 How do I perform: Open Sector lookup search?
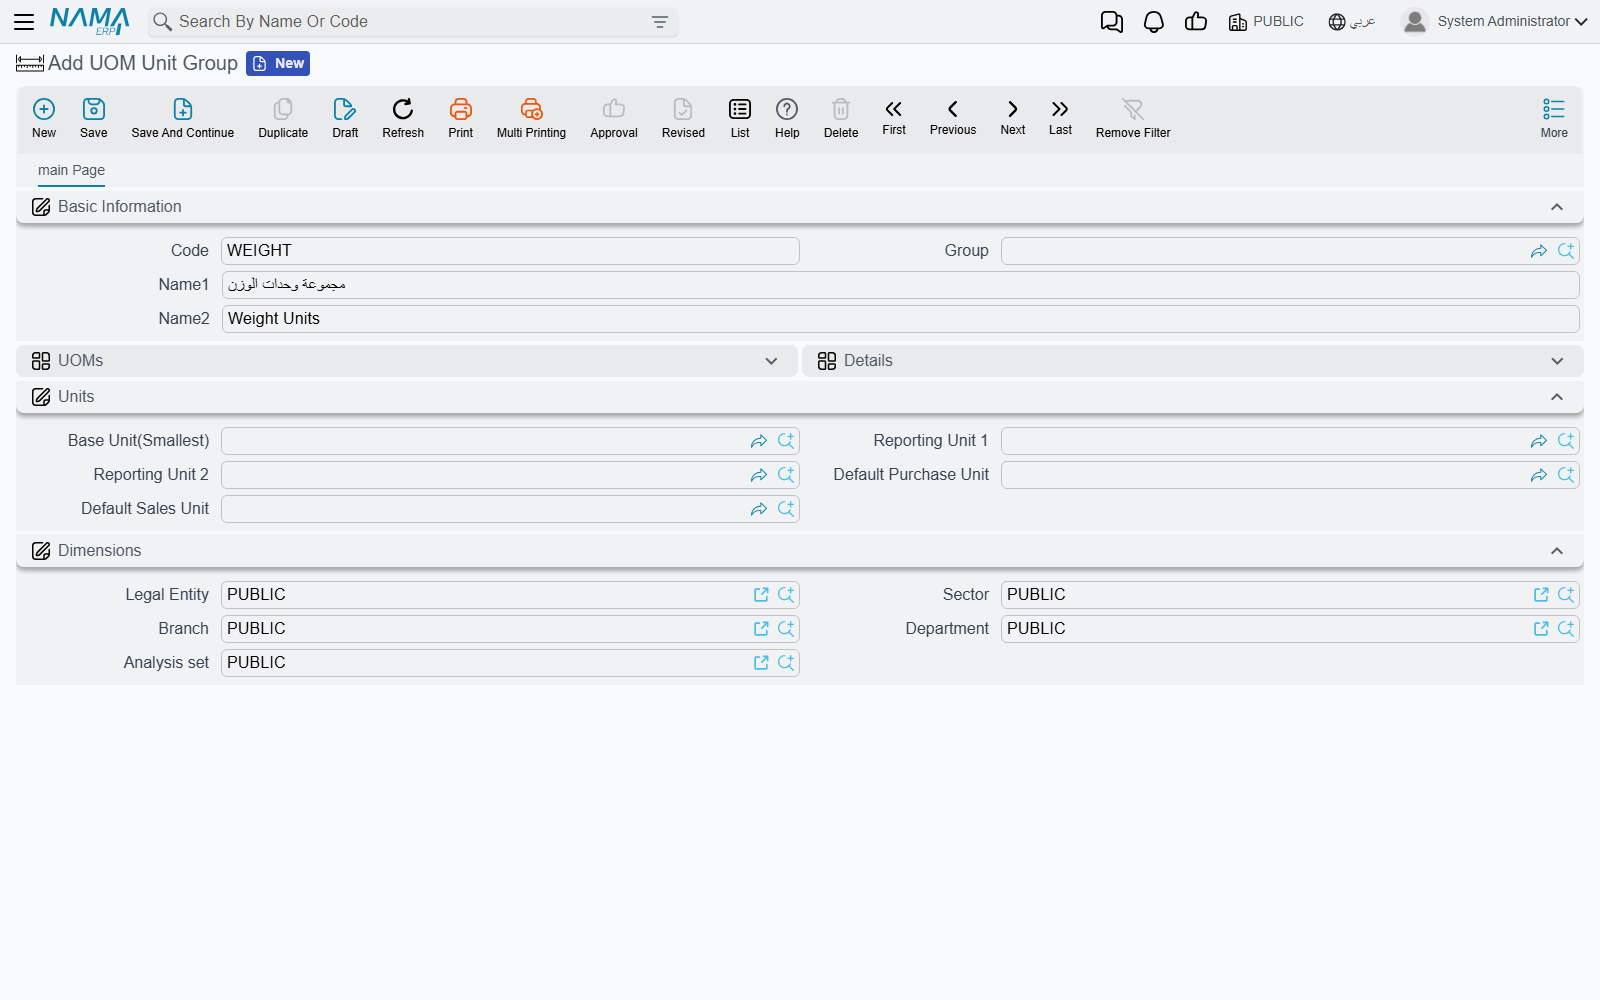[x=1566, y=595]
